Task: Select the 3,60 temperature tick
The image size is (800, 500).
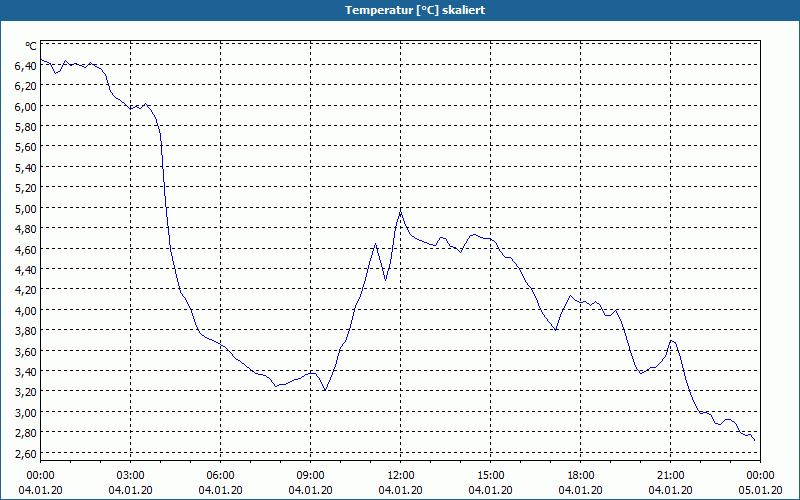Action: click(26, 351)
